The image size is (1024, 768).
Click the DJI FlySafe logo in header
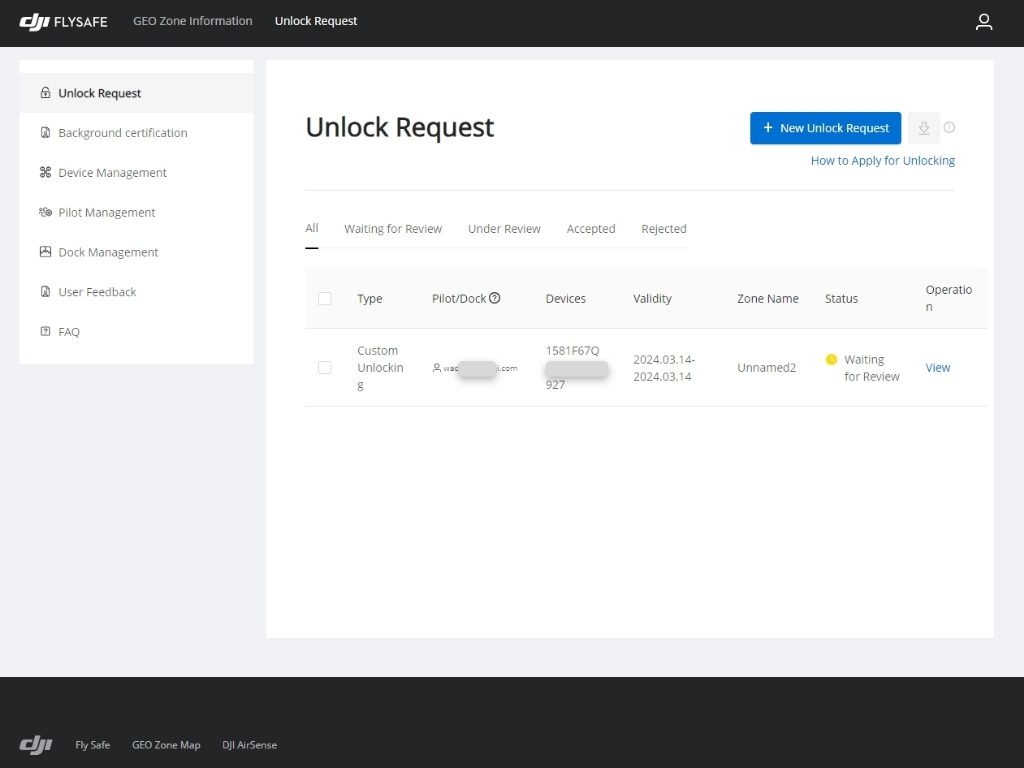[x=63, y=21]
